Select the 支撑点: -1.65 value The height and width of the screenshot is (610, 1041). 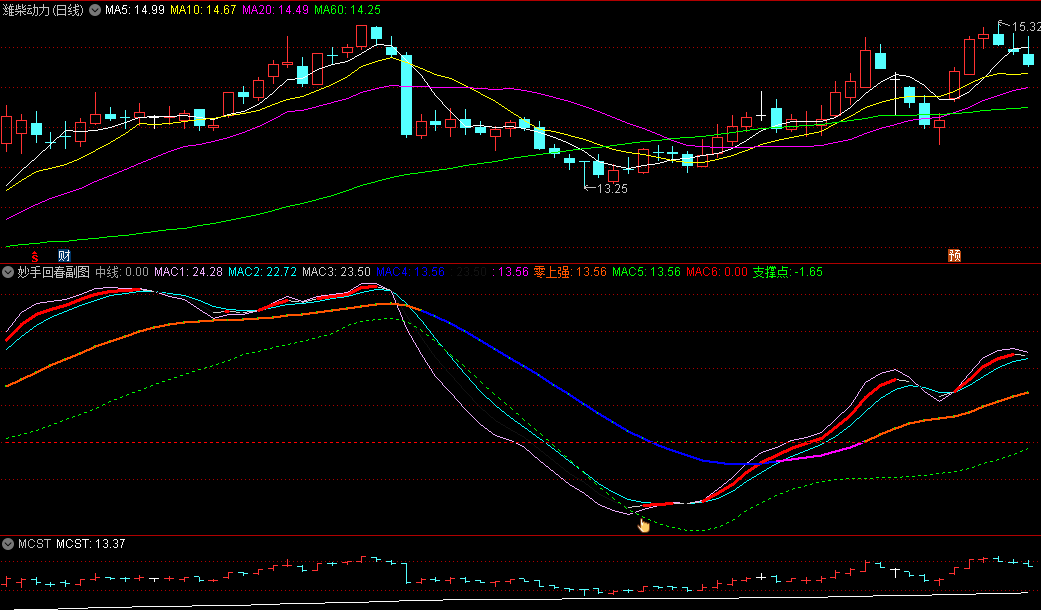click(787, 272)
